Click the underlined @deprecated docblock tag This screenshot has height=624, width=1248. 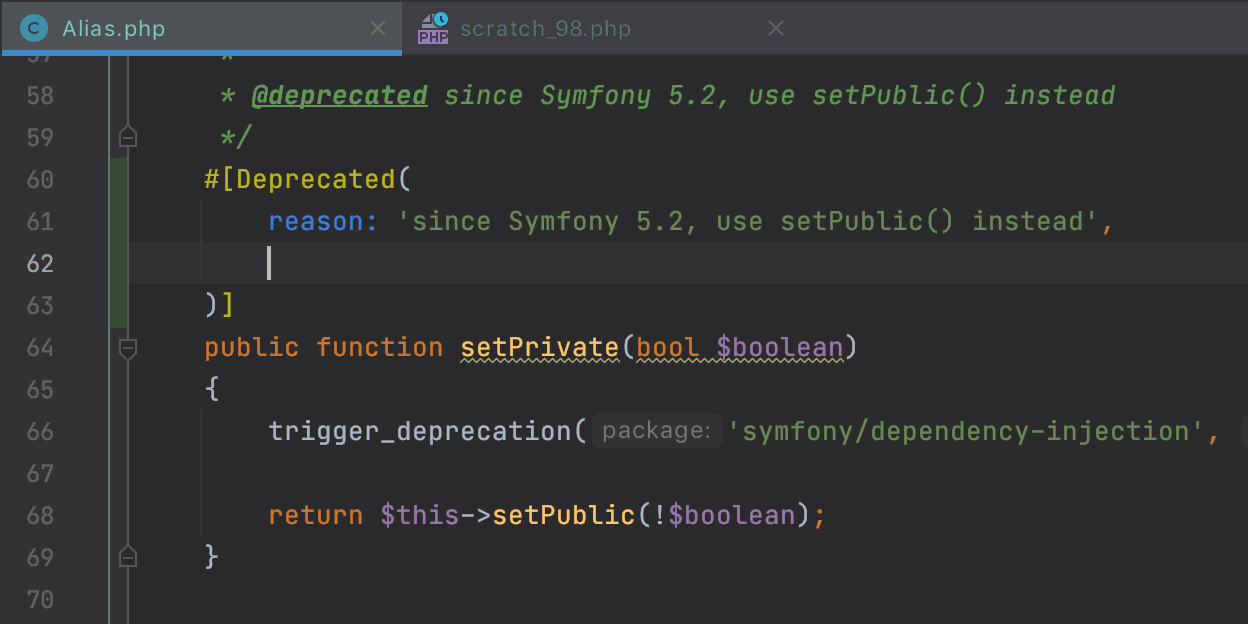340,94
